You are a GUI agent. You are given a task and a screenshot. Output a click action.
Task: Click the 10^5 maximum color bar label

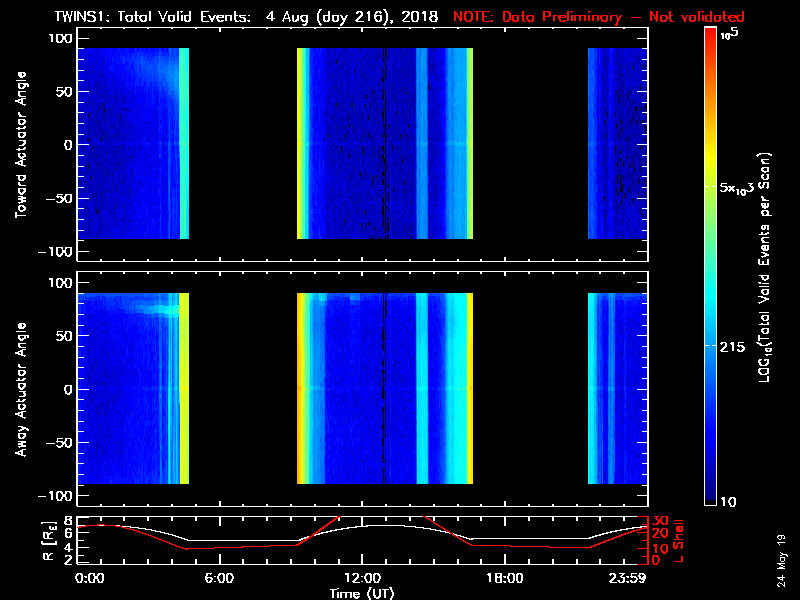point(730,33)
